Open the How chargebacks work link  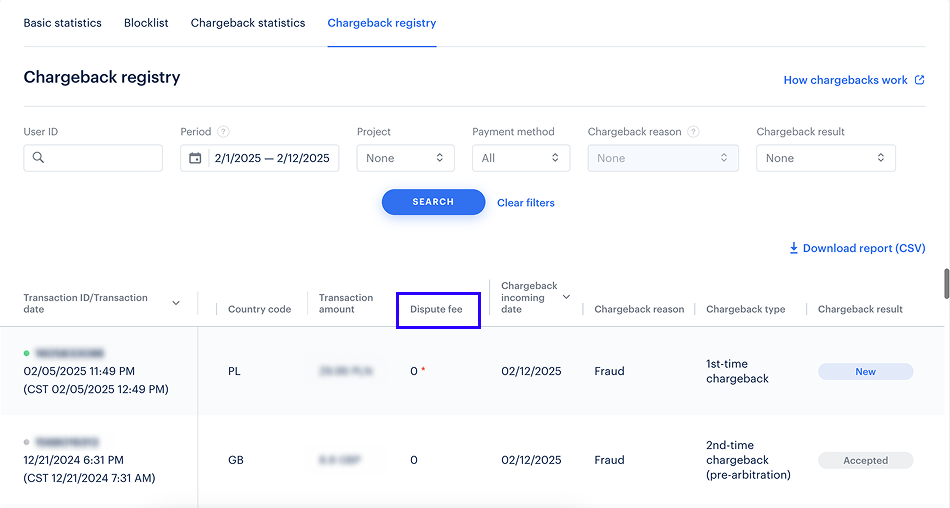(845, 80)
